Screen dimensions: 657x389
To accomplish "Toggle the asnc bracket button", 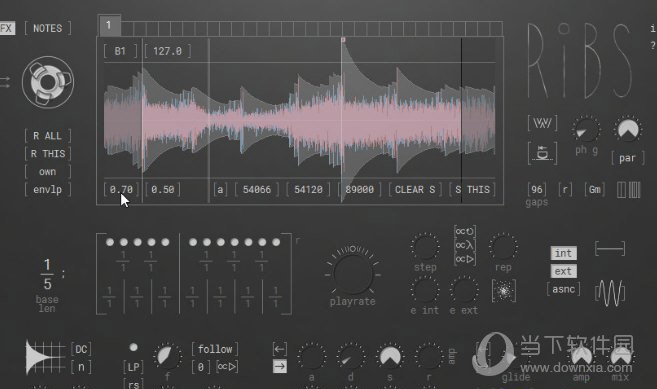I will click(564, 289).
